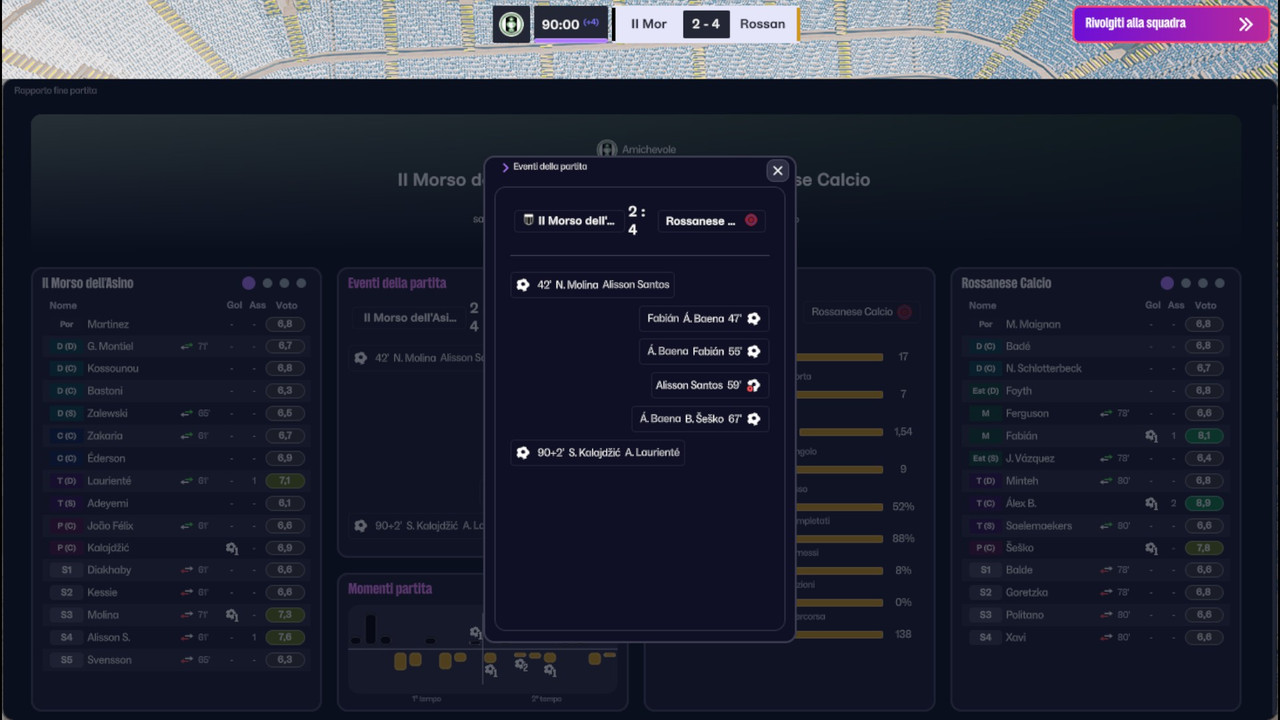Click the goal icon on Fabián row
The height and width of the screenshot is (720, 1280).
click(1151, 436)
